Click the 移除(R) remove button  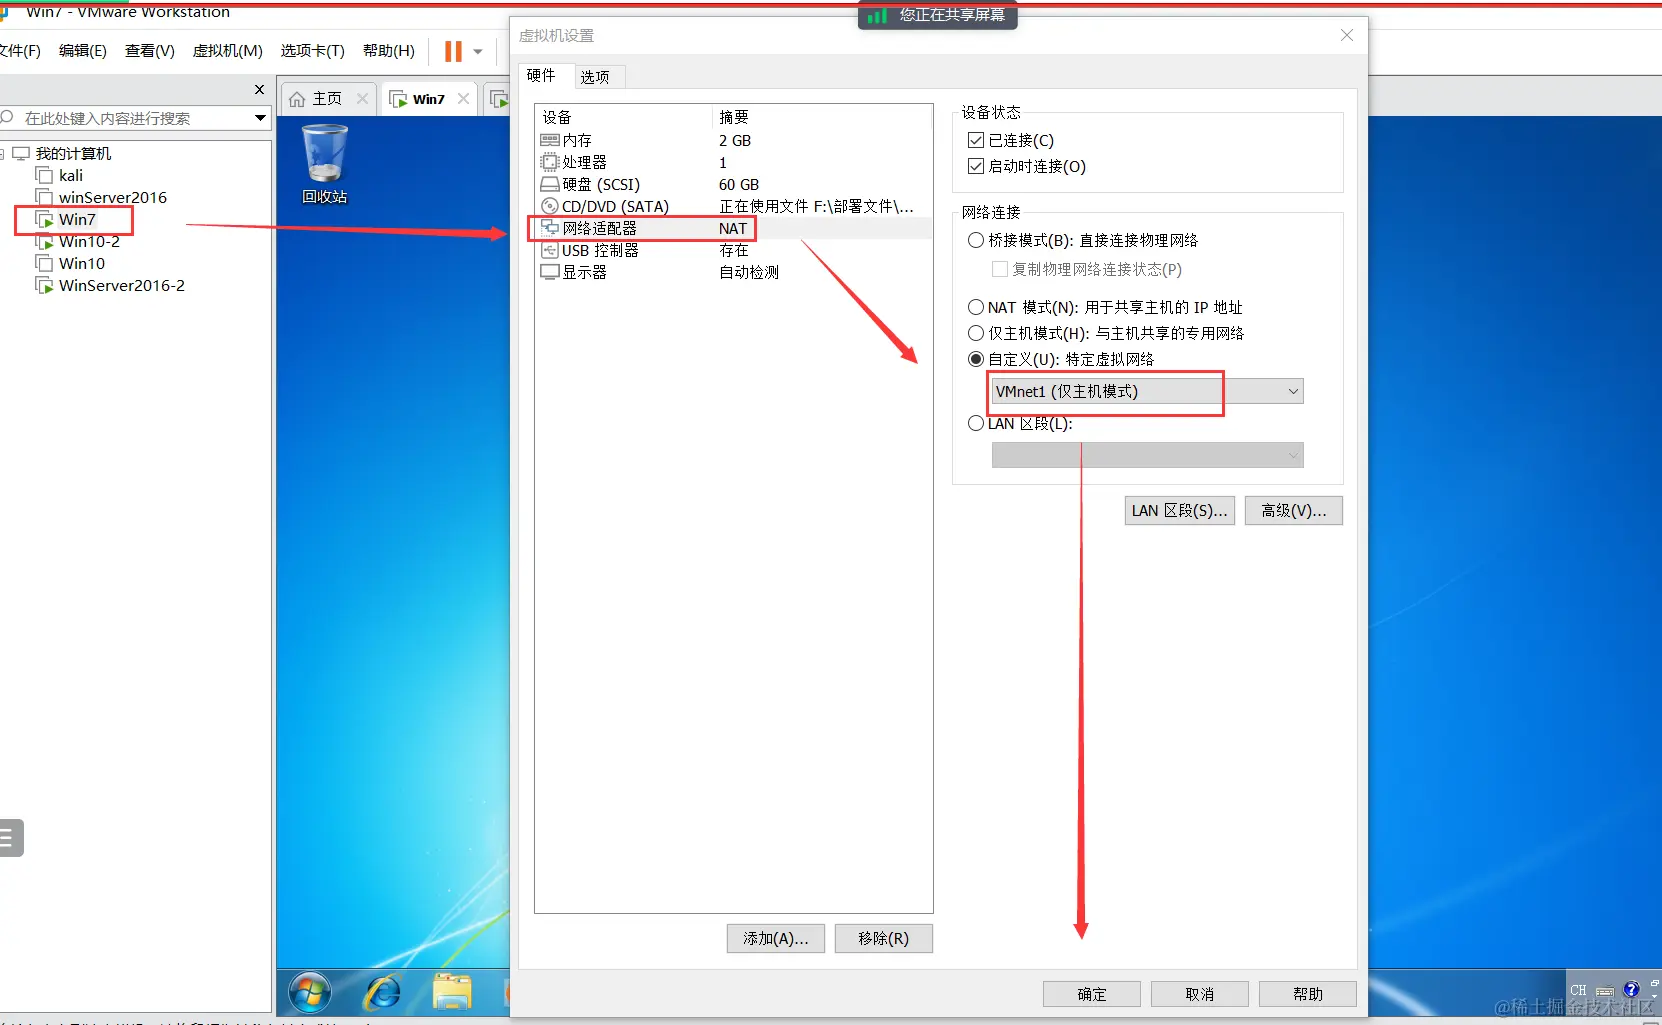pyautogui.click(x=884, y=938)
